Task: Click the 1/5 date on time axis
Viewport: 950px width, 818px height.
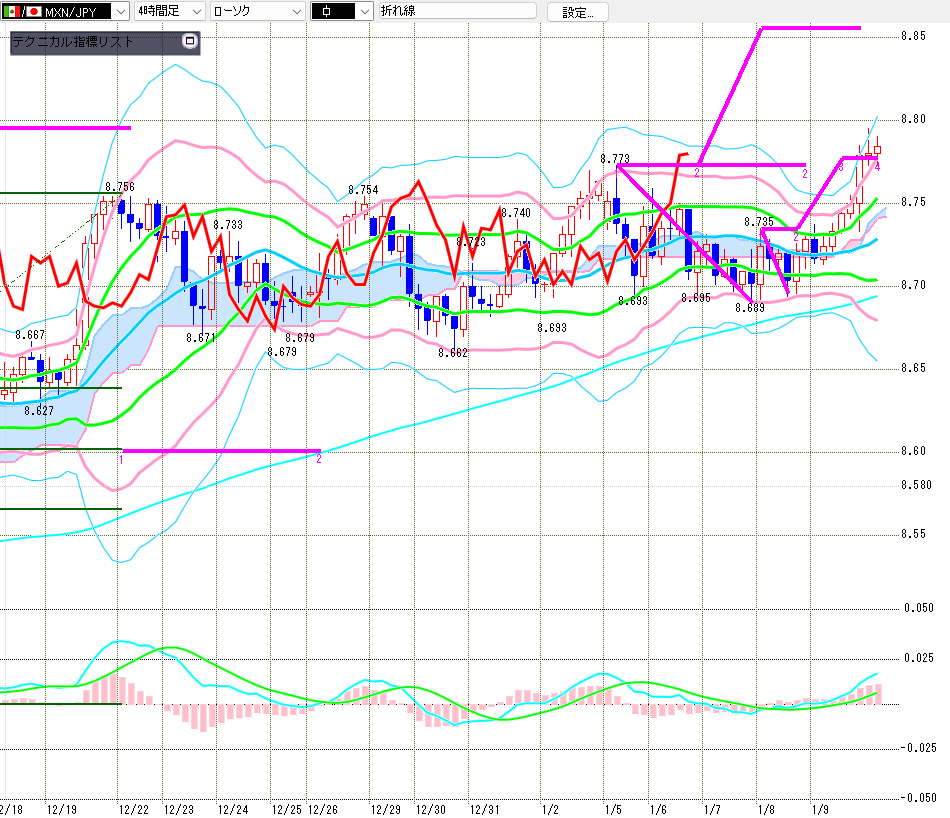Action: coord(613,808)
